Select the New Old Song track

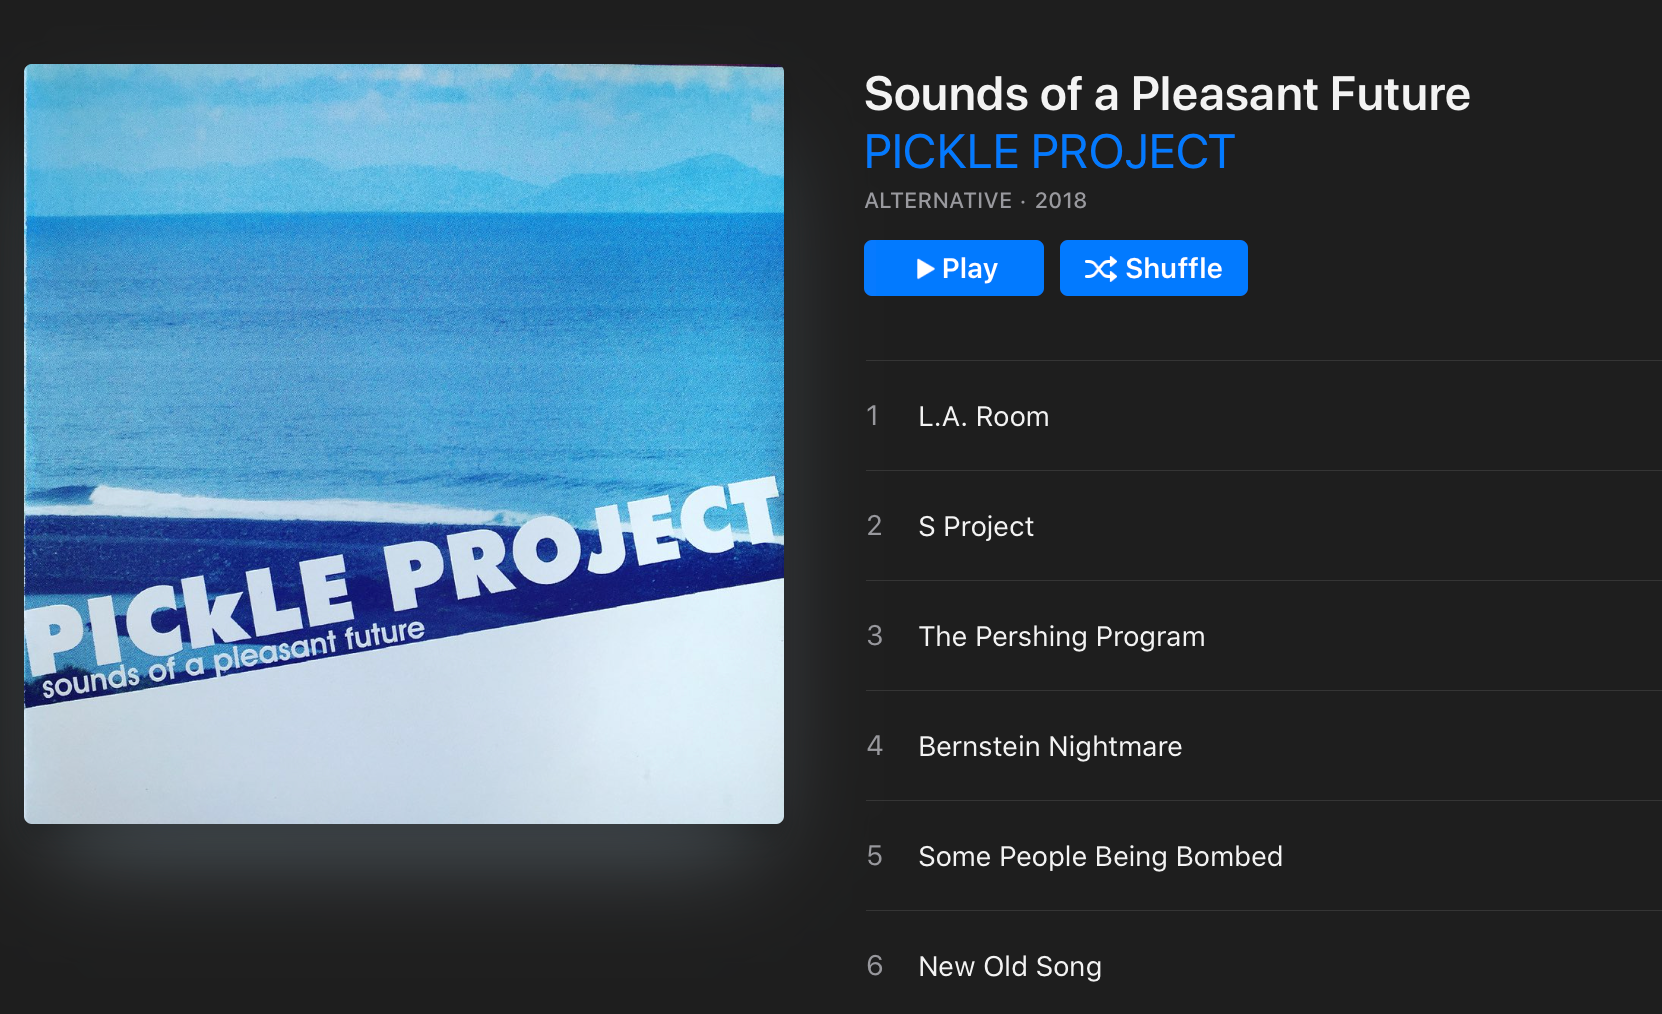click(x=1009, y=966)
